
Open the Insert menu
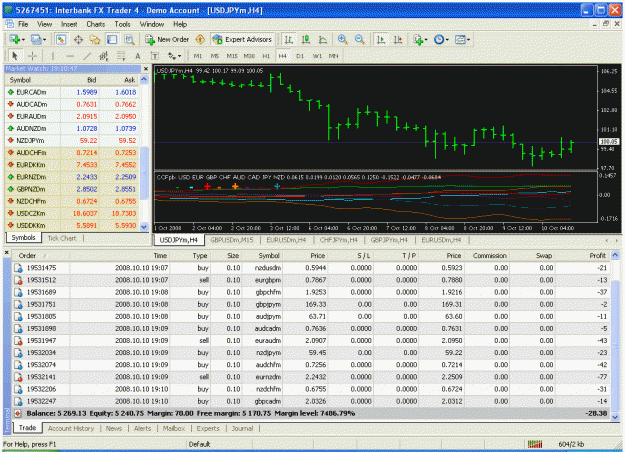[x=69, y=24]
